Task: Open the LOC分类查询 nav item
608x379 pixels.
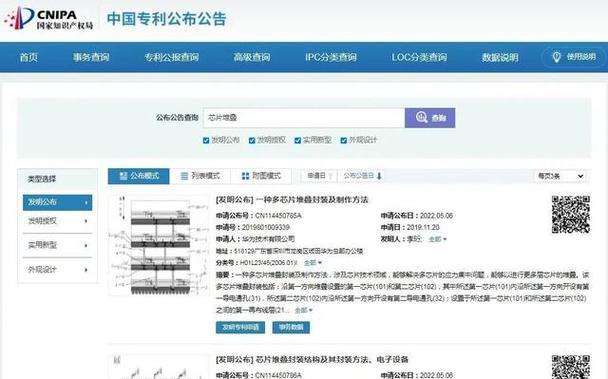Action: coord(419,57)
